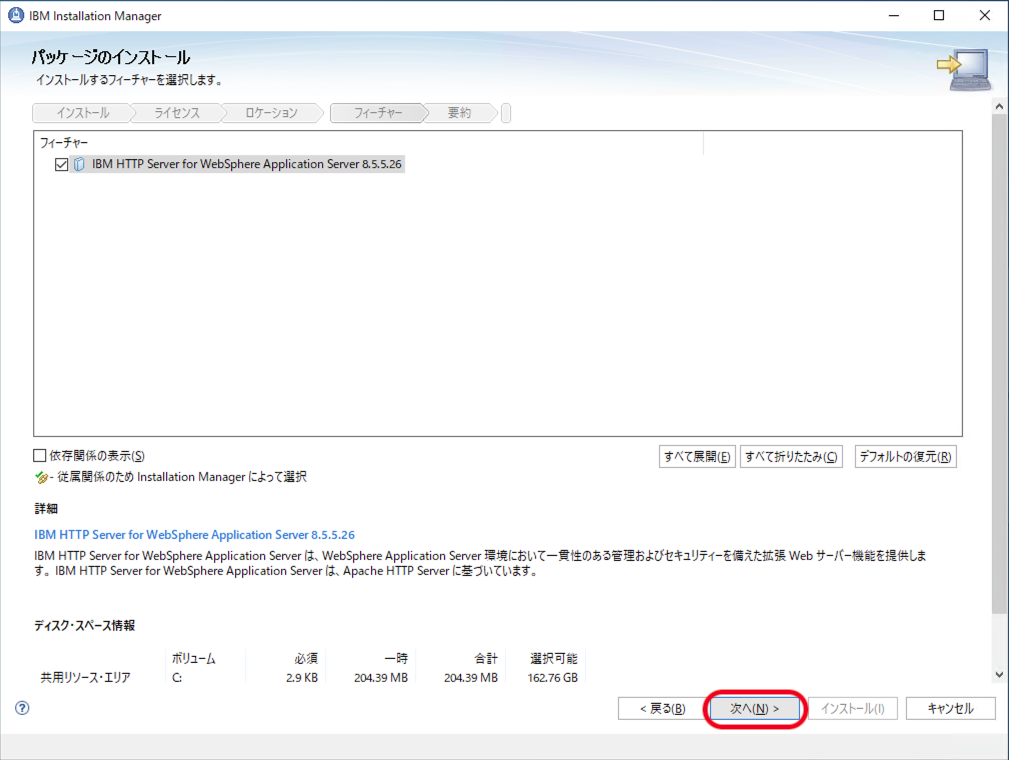1009x760 pixels.
Task: Click the キャンセル button
Action: point(950,709)
